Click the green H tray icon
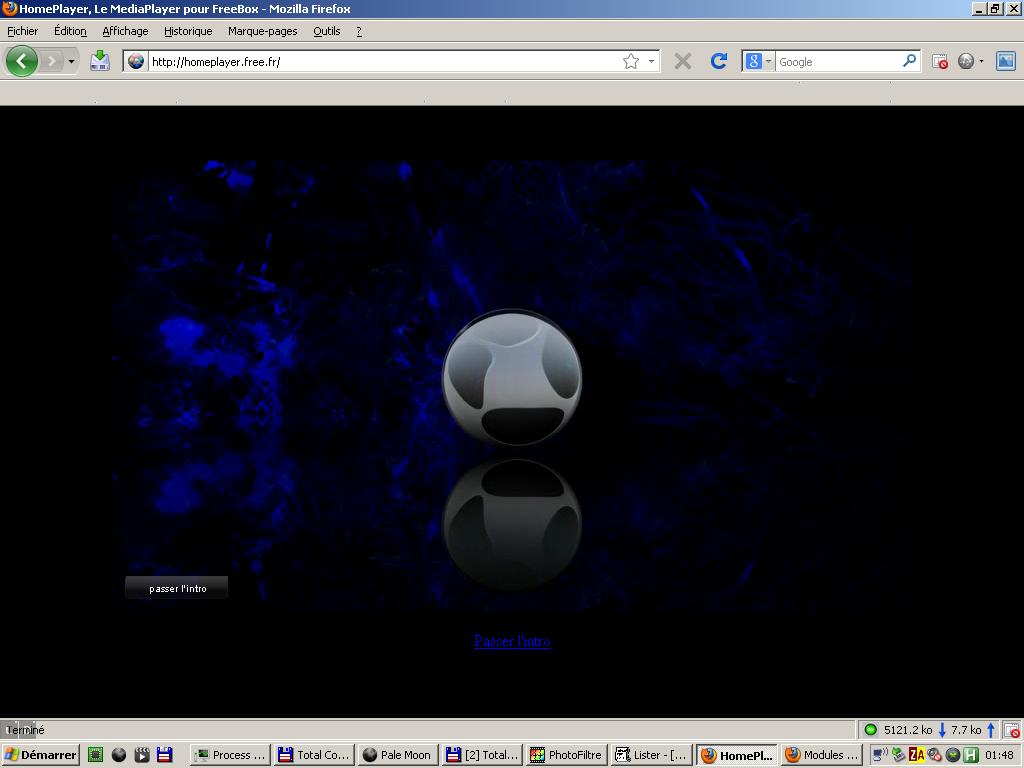Image resolution: width=1024 pixels, height=768 pixels. pos(971,755)
